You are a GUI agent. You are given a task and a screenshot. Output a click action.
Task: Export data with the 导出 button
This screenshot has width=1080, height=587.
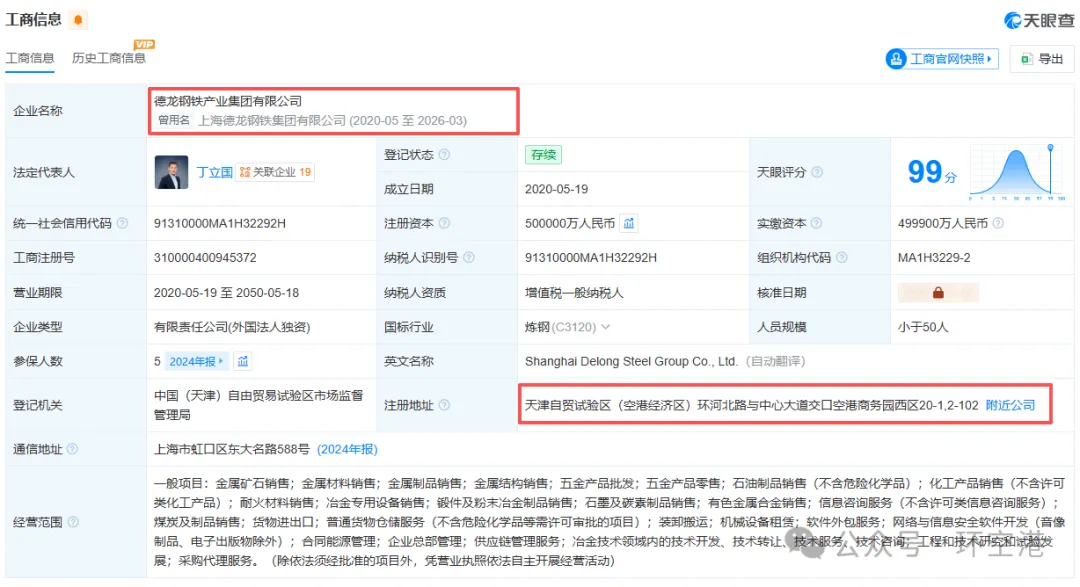pos(1042,59)
